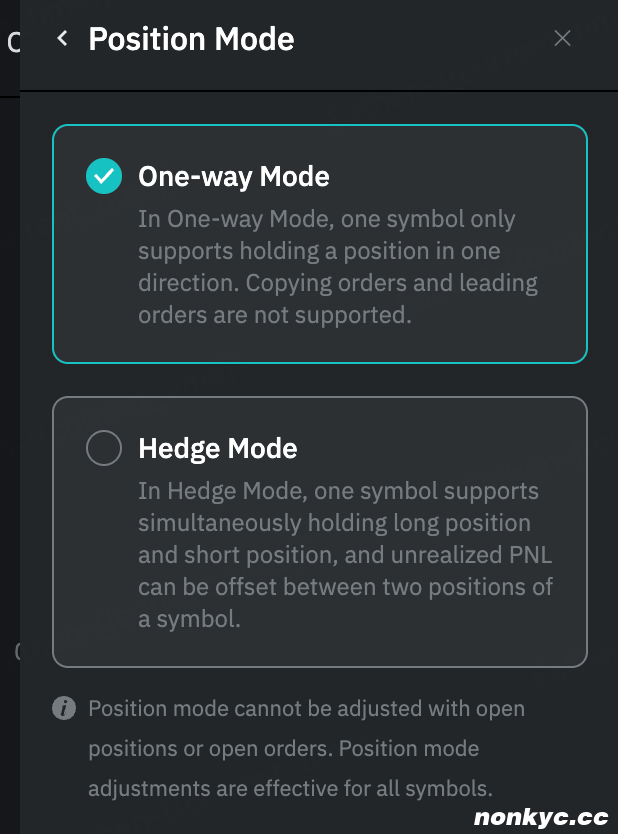Click "In One-way Mode, one symbol only" line
The image size is (618, 834).
point(326,219)
